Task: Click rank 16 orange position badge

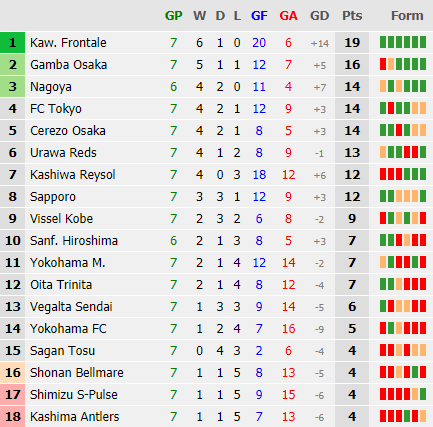Action: [x=12, y=373]
